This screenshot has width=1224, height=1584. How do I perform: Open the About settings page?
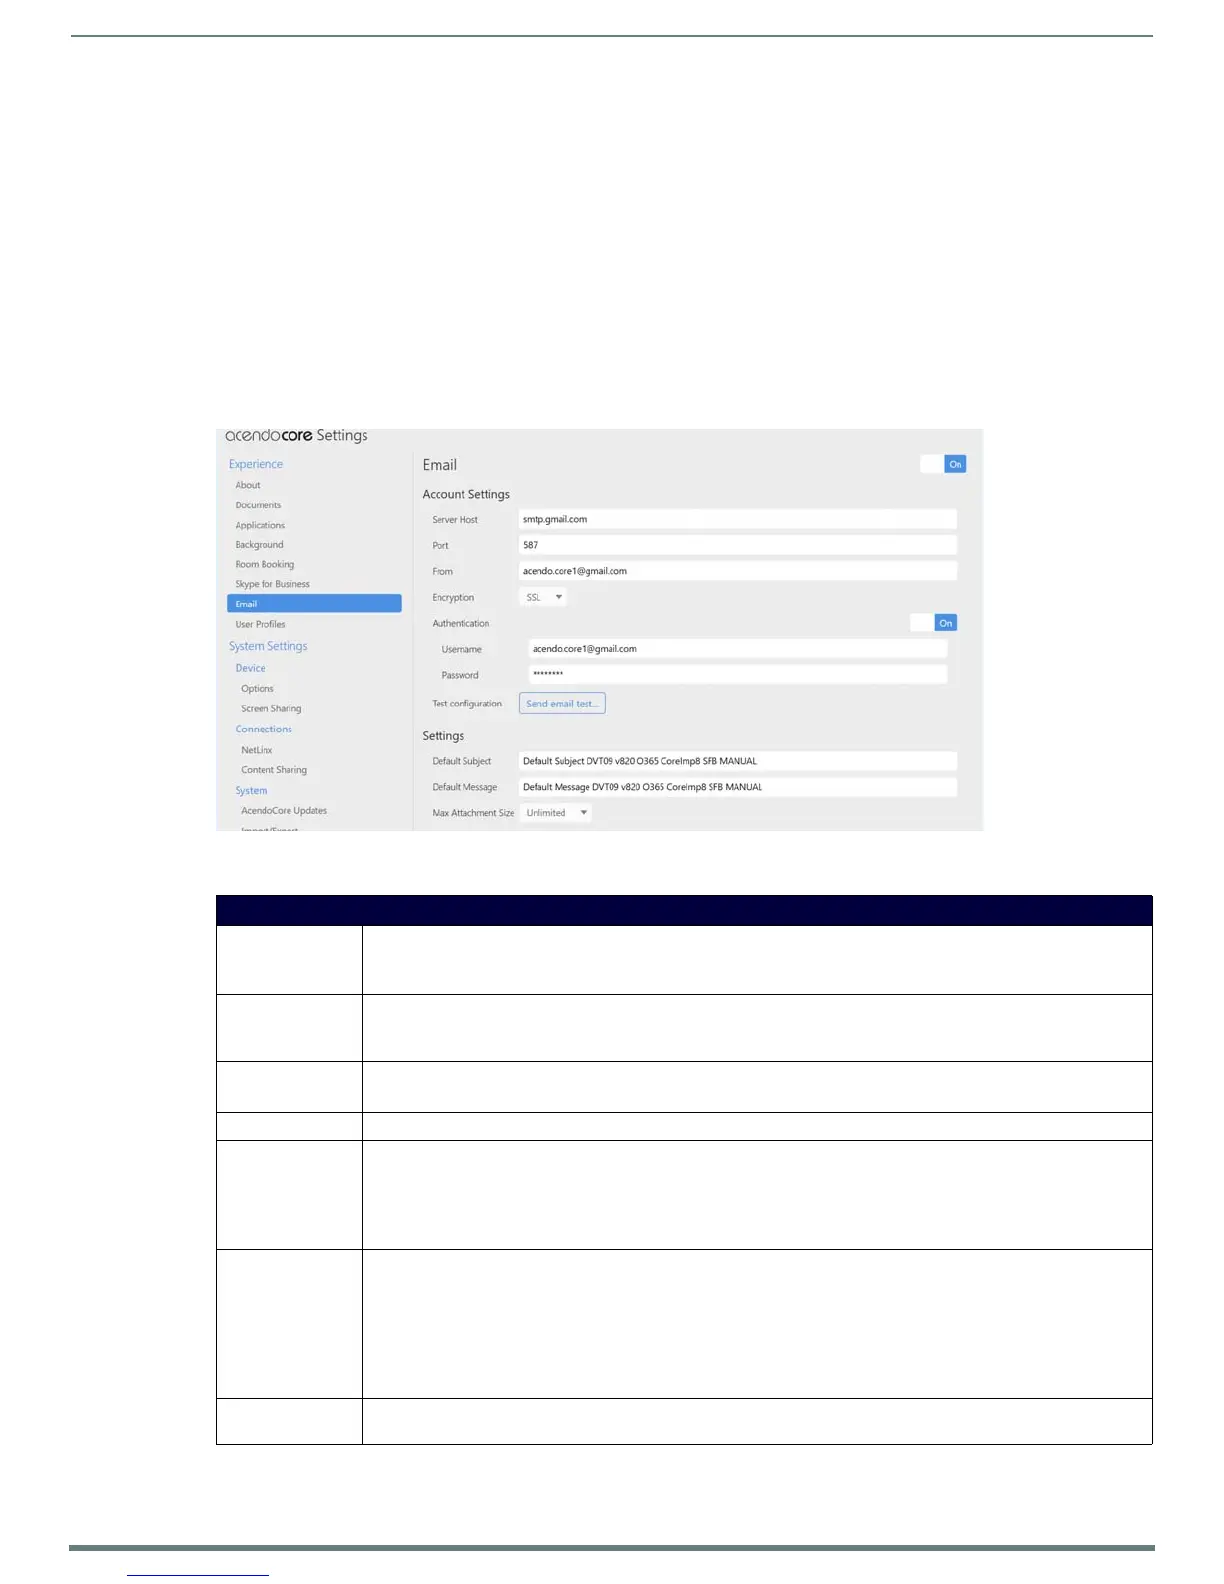pos(248,485)
